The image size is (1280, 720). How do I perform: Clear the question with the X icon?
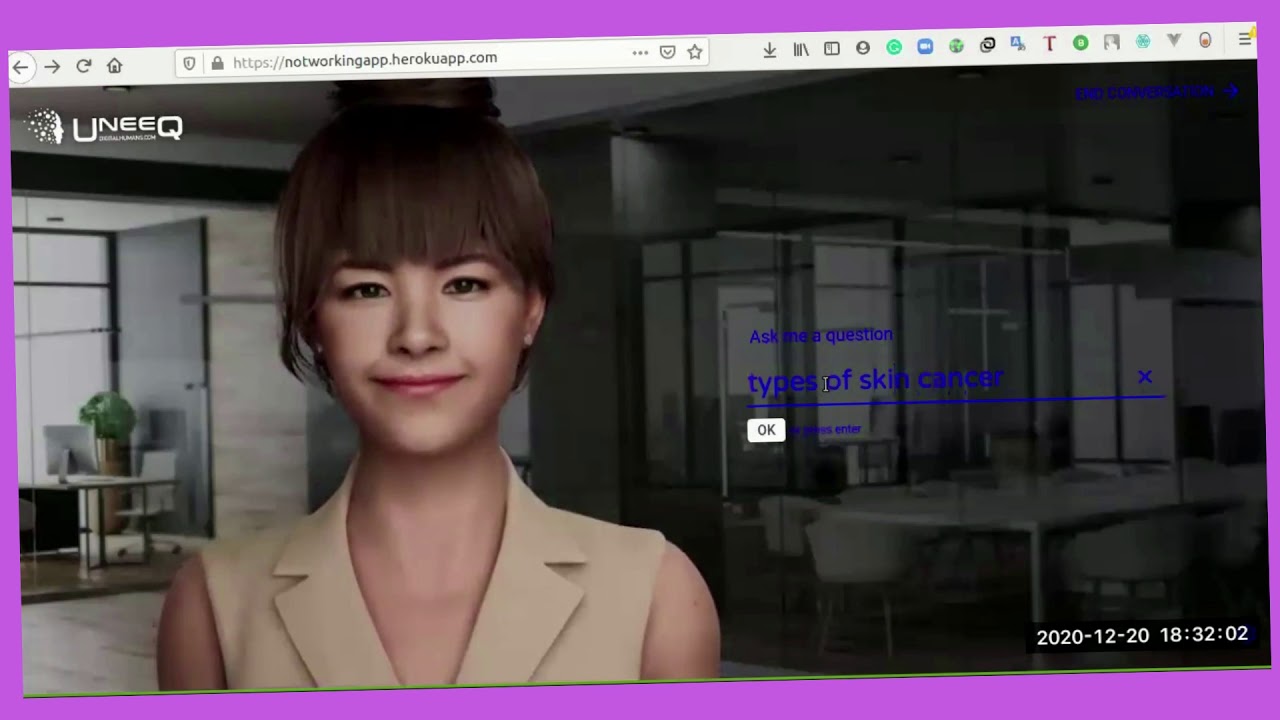tap(1145, 377)
